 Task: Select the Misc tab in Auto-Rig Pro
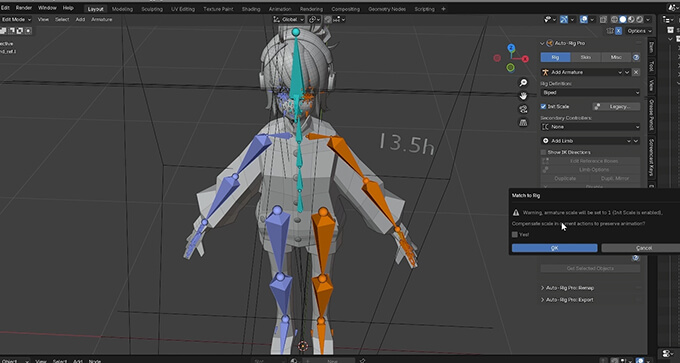coord(616,57)
